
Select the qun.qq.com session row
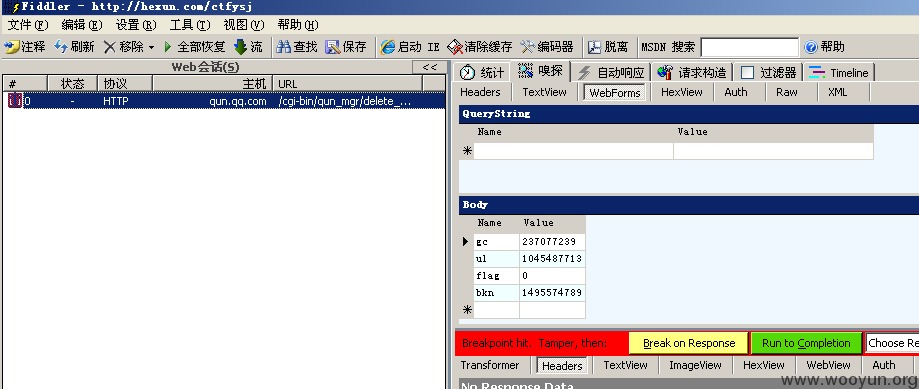(x=224, y=101)
